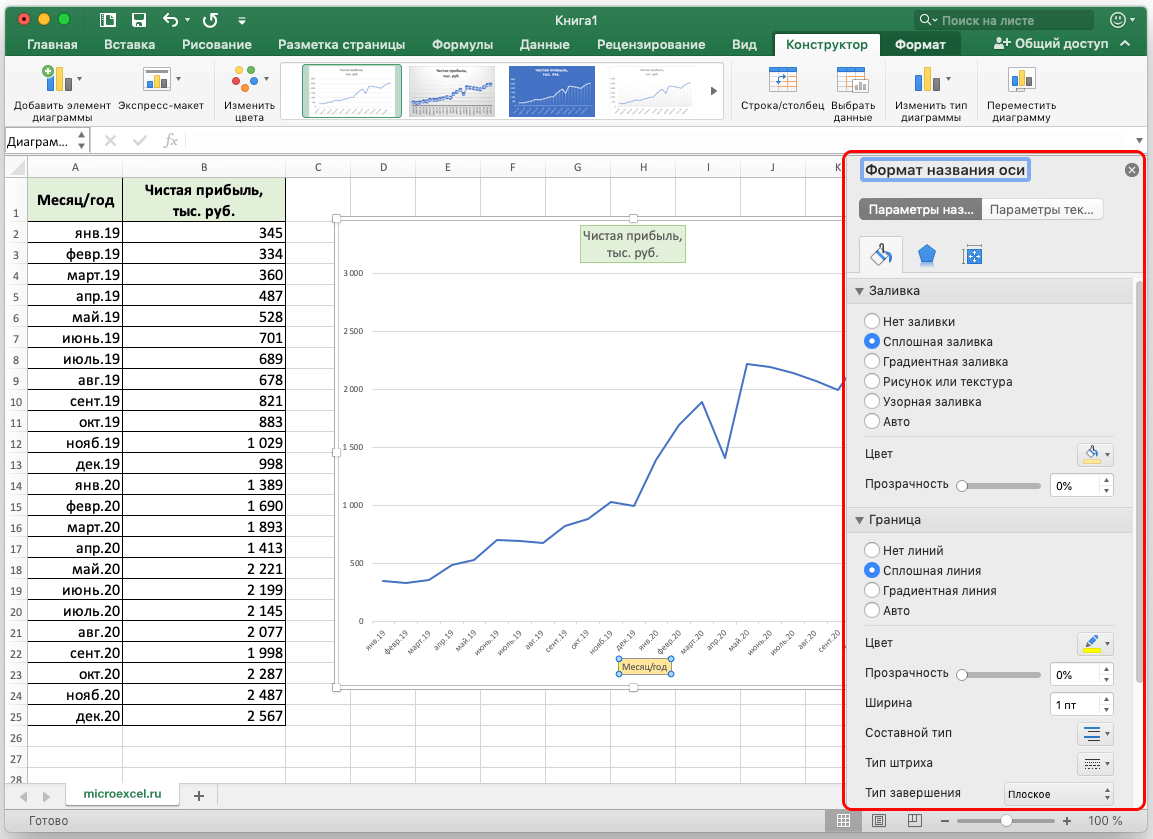Click the Move Chart (Переместить диаграмму) icon
Image resolution: width=1153 pixels, height=839 pixels.
tap(1021, 79)
